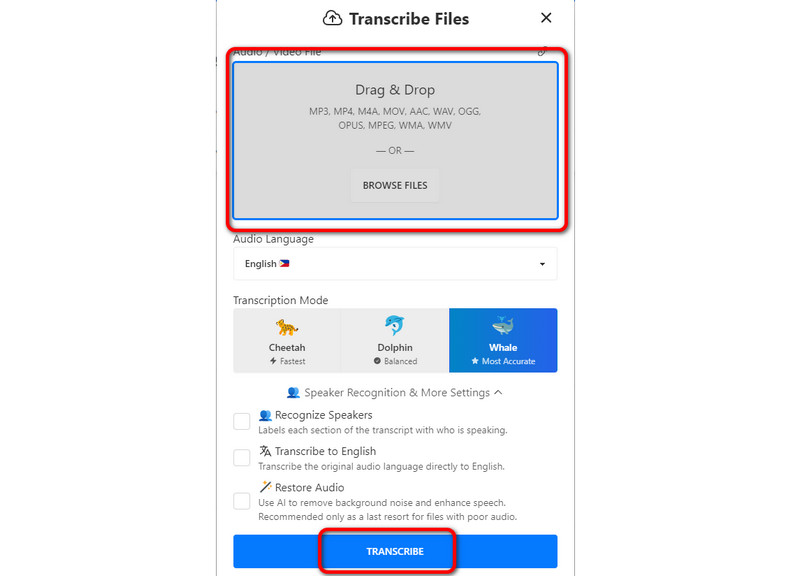Image resolution: width=800 pixels, height=576 pixels.
Task: Click the Speaker Recognition & More Settings label
Action: pos(397,392)
